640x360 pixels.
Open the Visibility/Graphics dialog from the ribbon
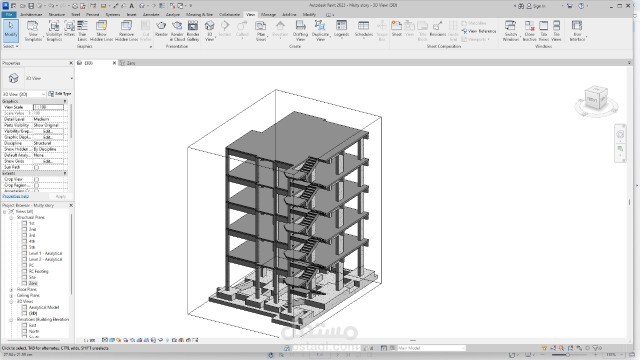pyautogui.click(x=54, y=31)
